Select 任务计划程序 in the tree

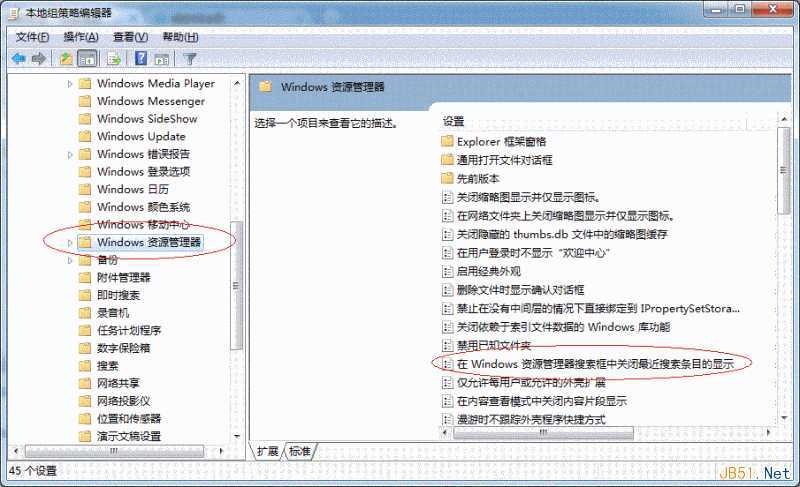tap(129, 330)
